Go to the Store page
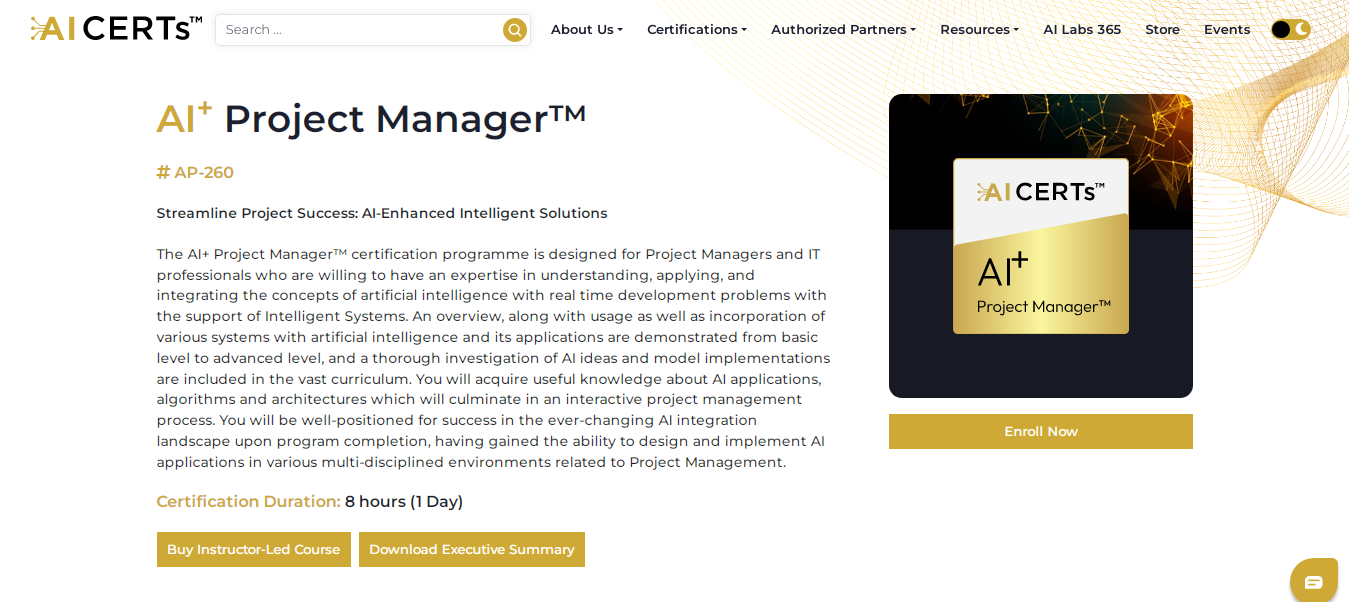The image size is (1349, 602). [x=1162, y=29]
